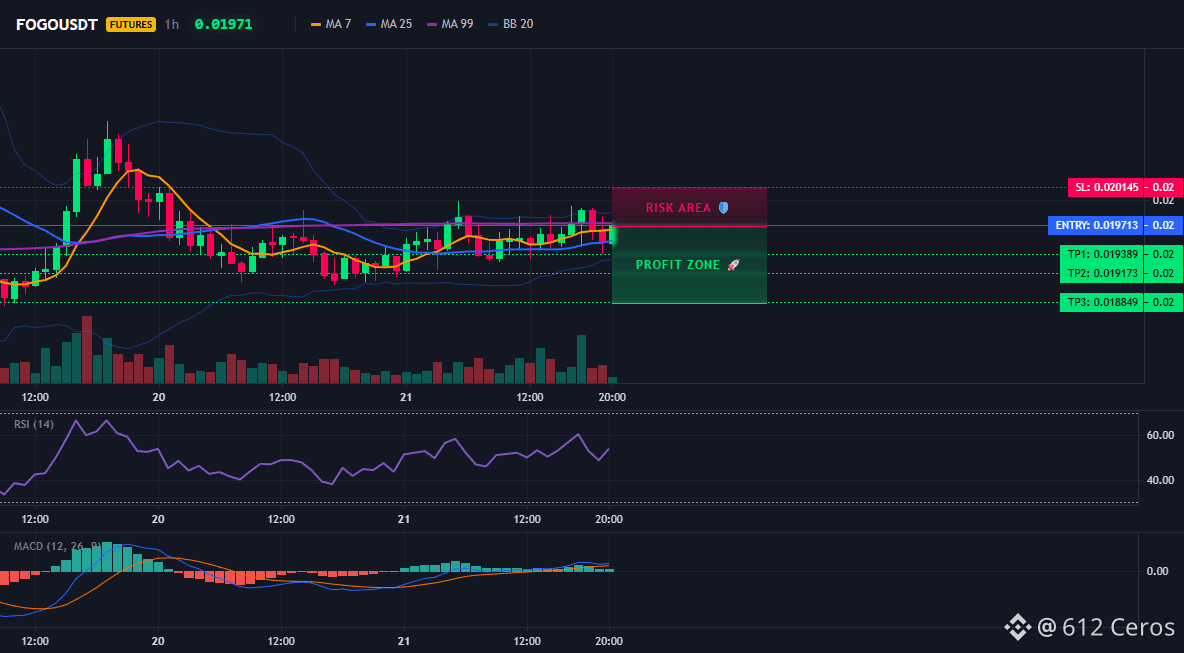Click the current price 0.01971
This screenshot has width=1184, height=653.
tap(224, 24)
